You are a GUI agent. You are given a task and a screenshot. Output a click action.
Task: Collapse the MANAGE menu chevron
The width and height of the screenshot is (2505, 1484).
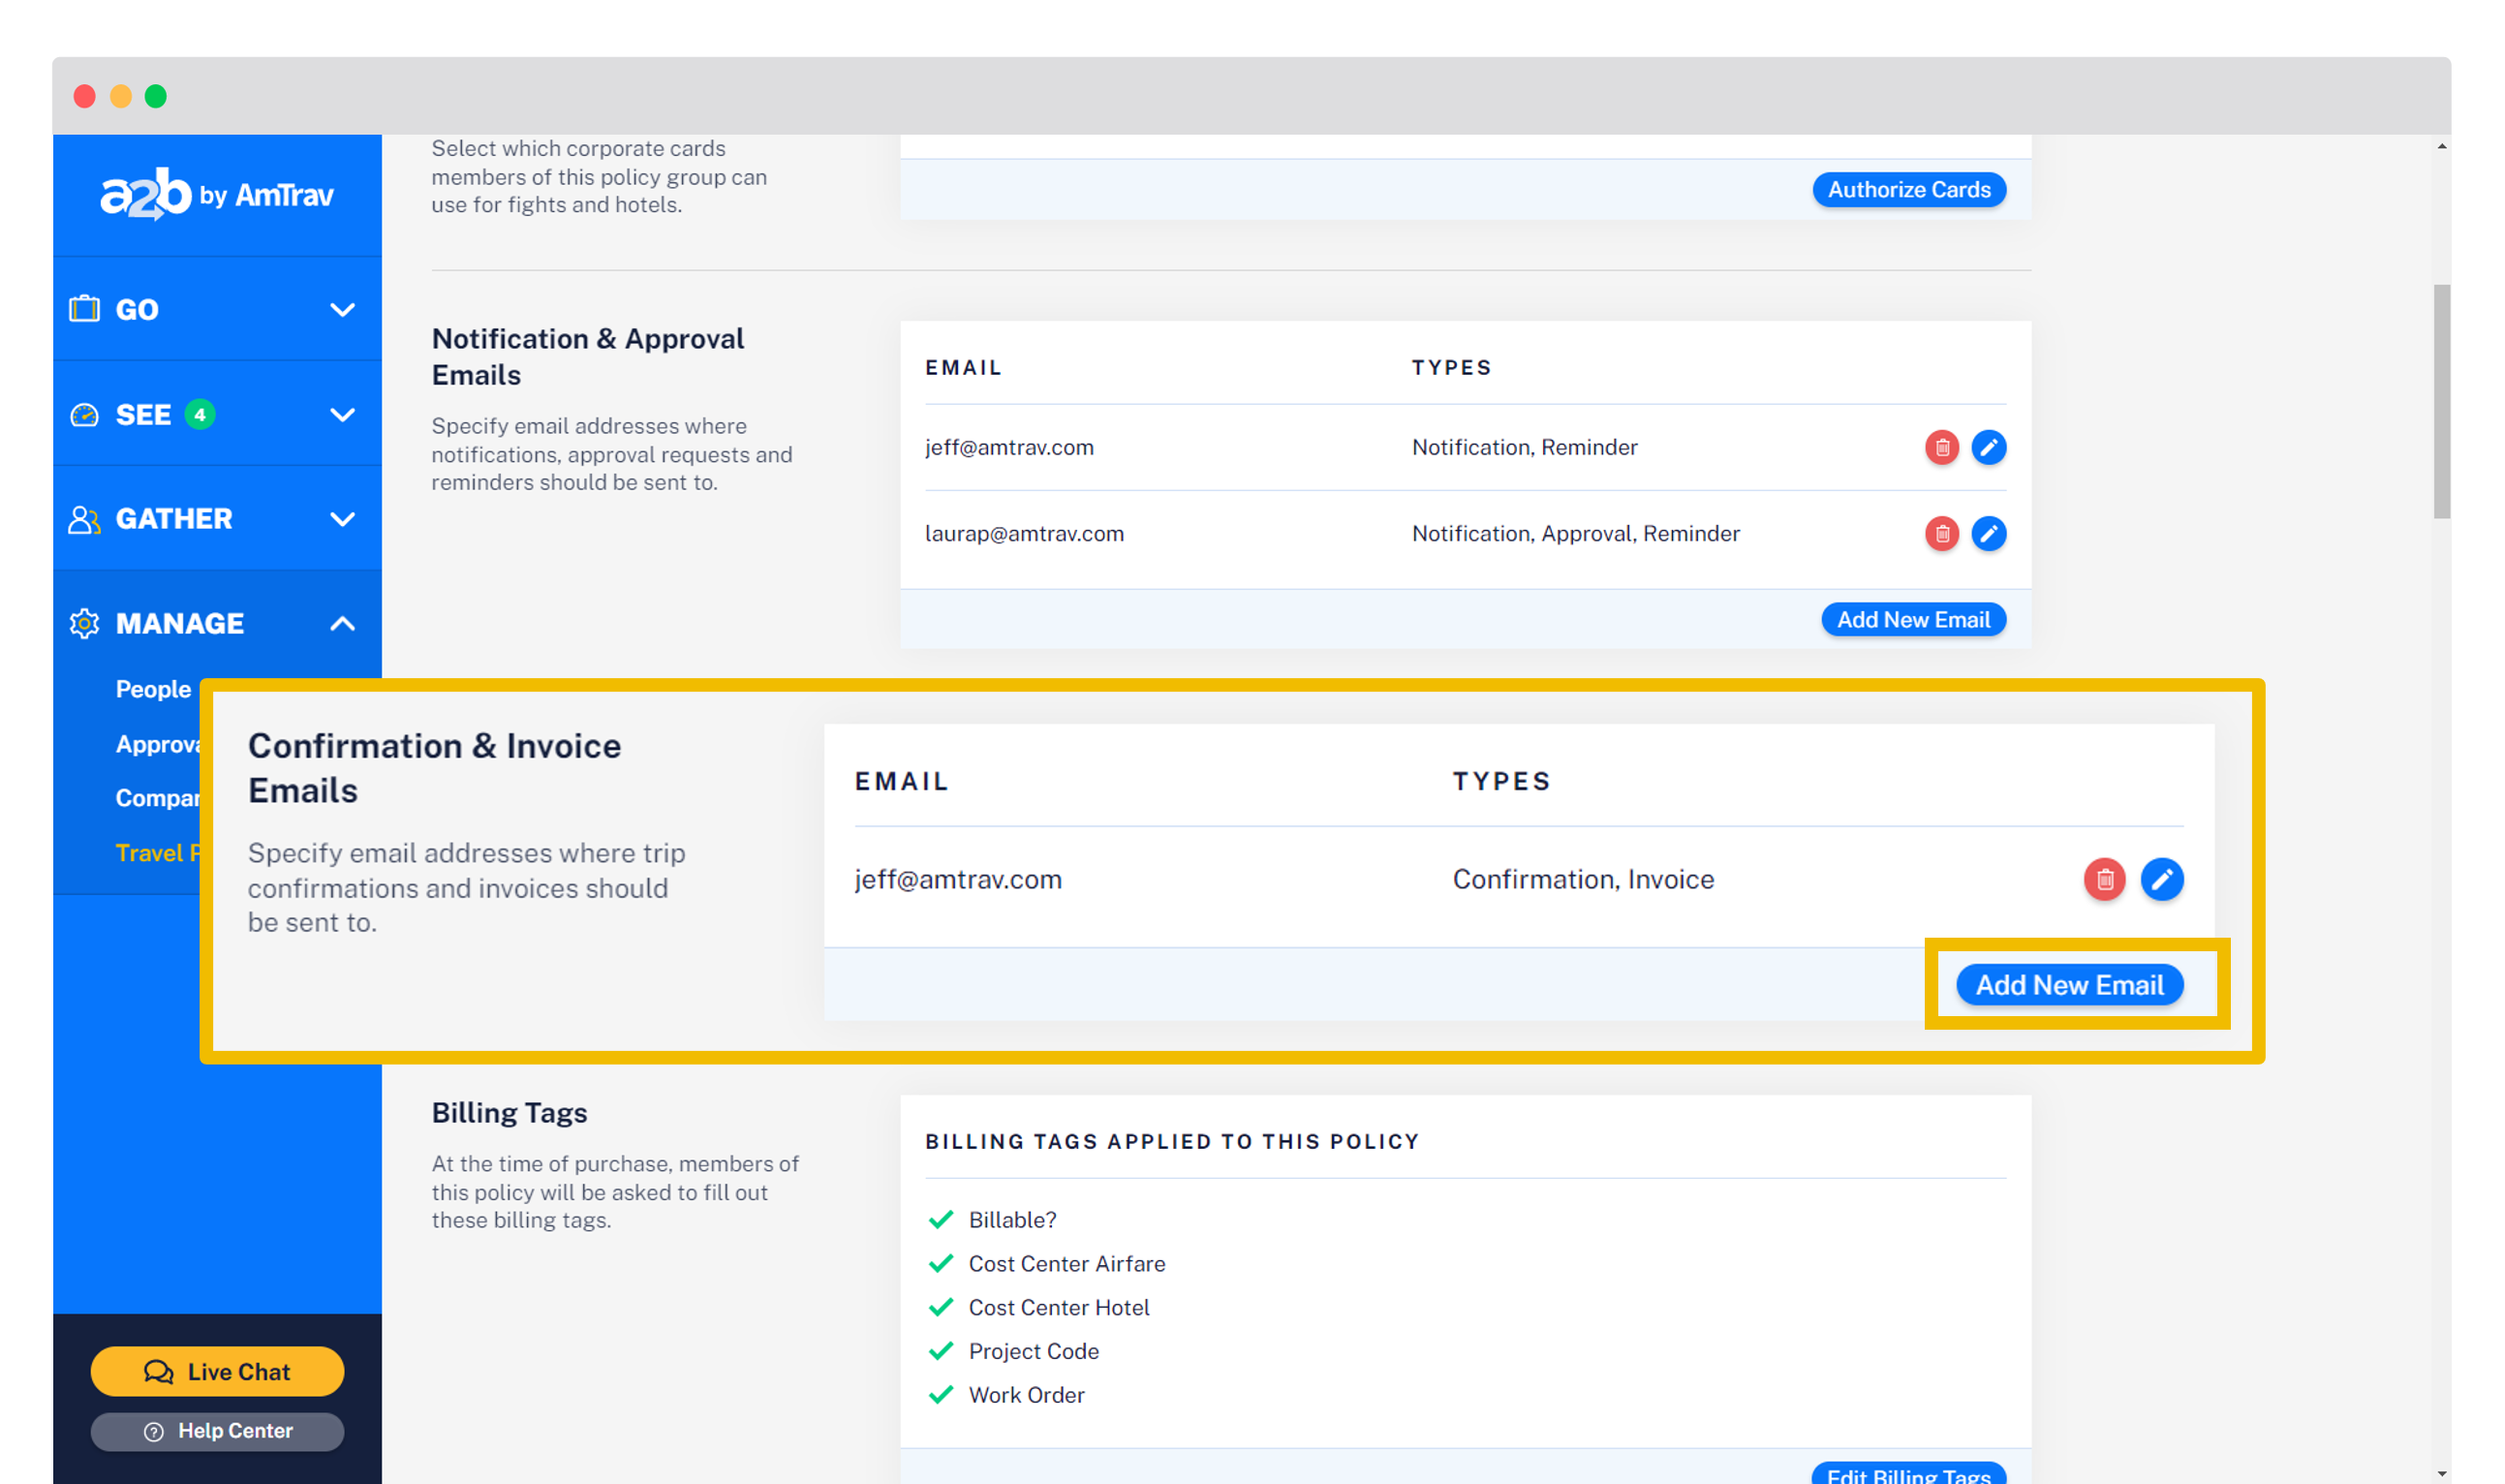pos(342,623)
